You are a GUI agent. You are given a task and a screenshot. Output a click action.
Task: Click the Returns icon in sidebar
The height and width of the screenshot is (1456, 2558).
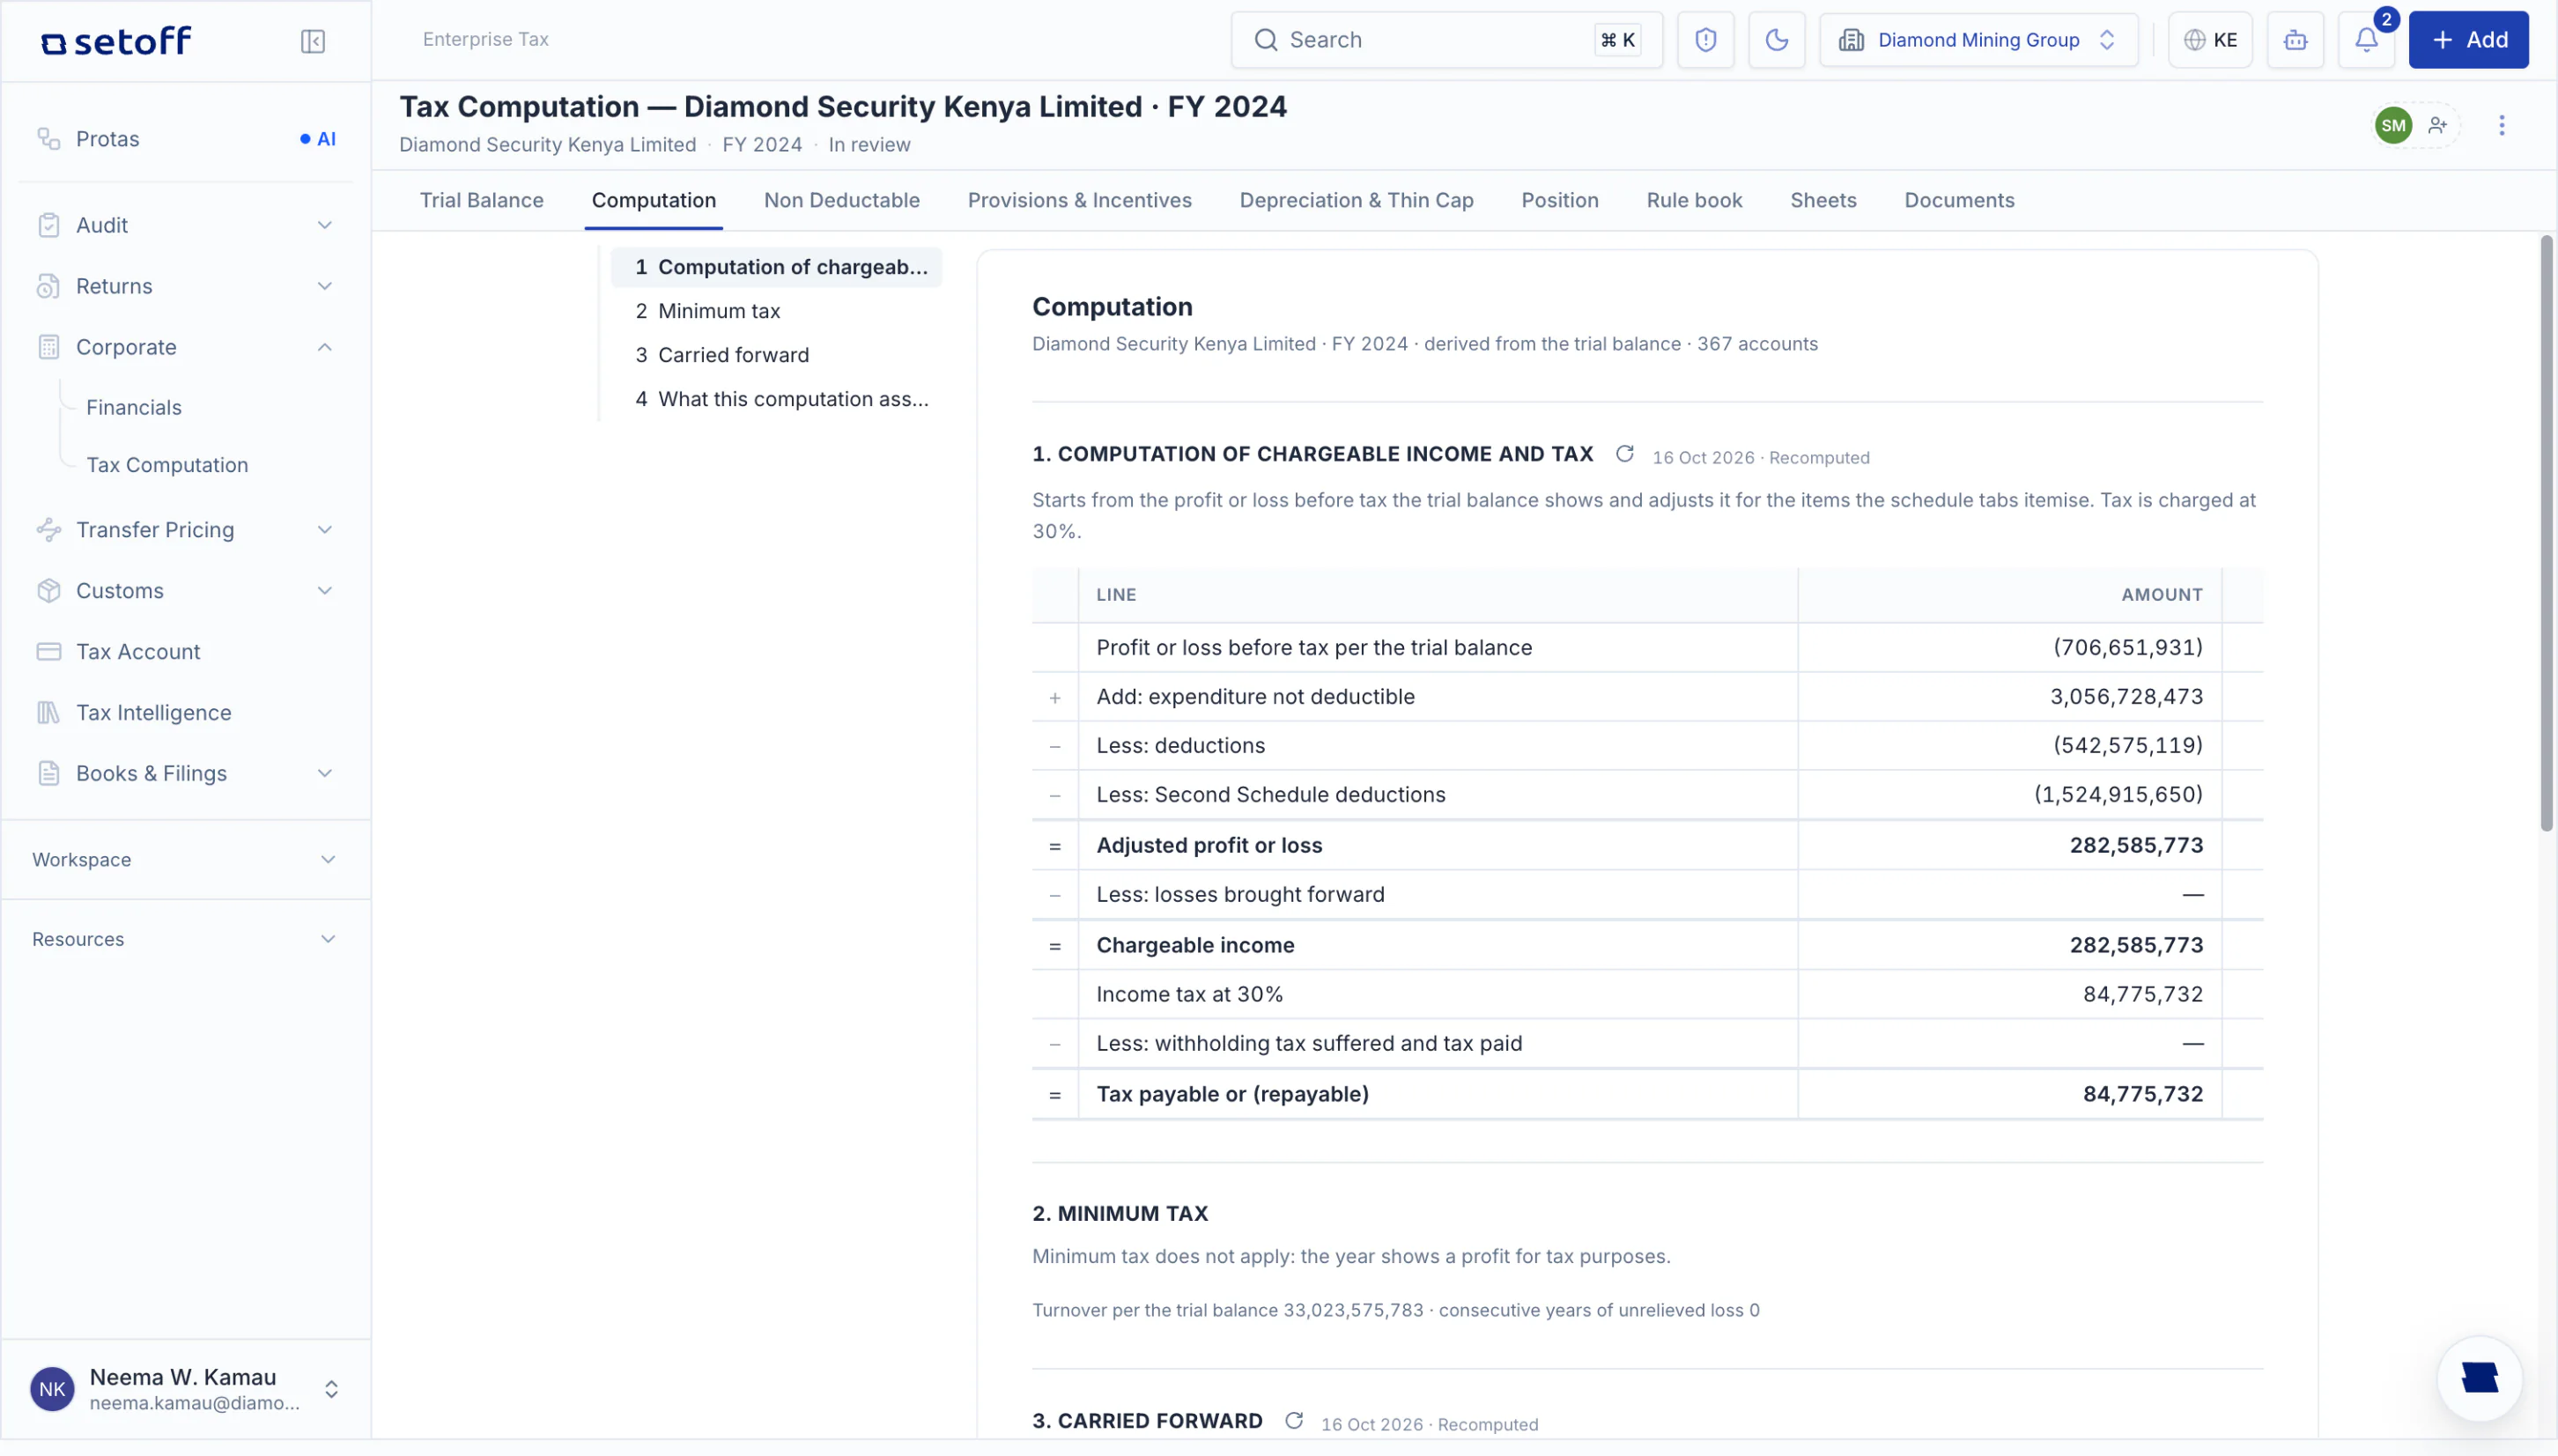(x=48, y=287)
